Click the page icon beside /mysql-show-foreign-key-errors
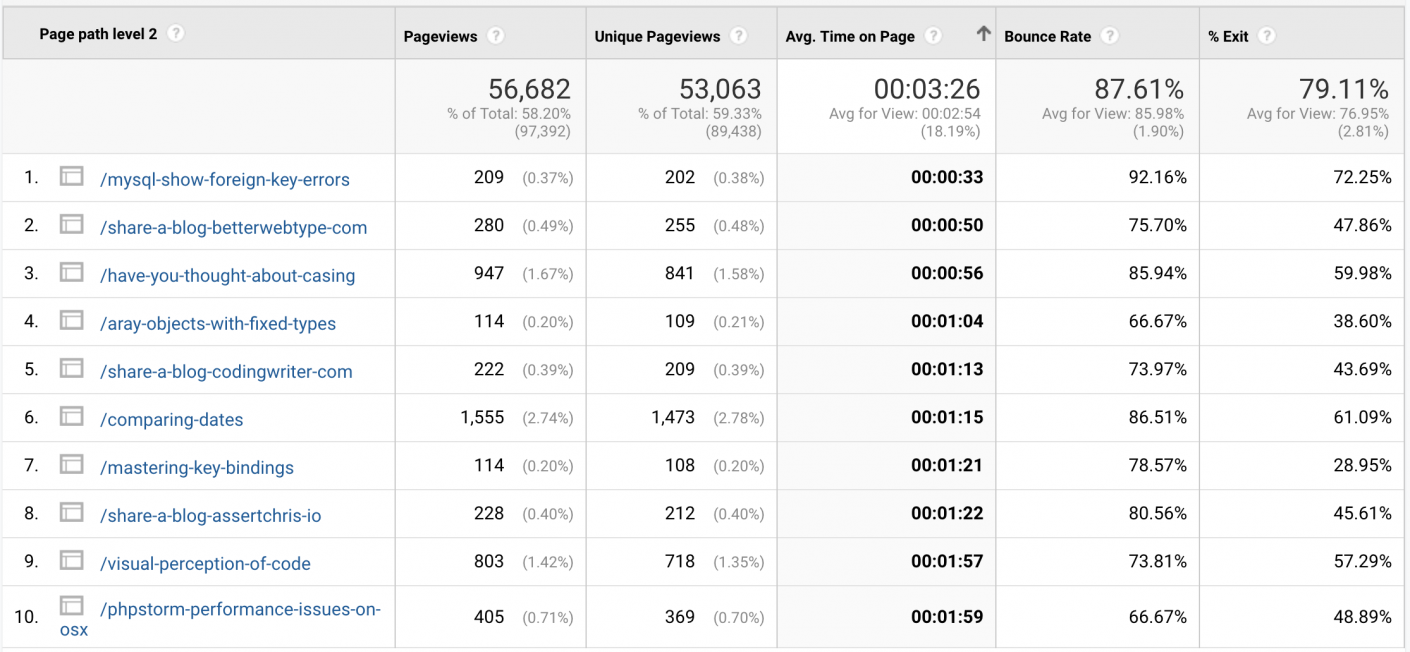 pos(71,174)
